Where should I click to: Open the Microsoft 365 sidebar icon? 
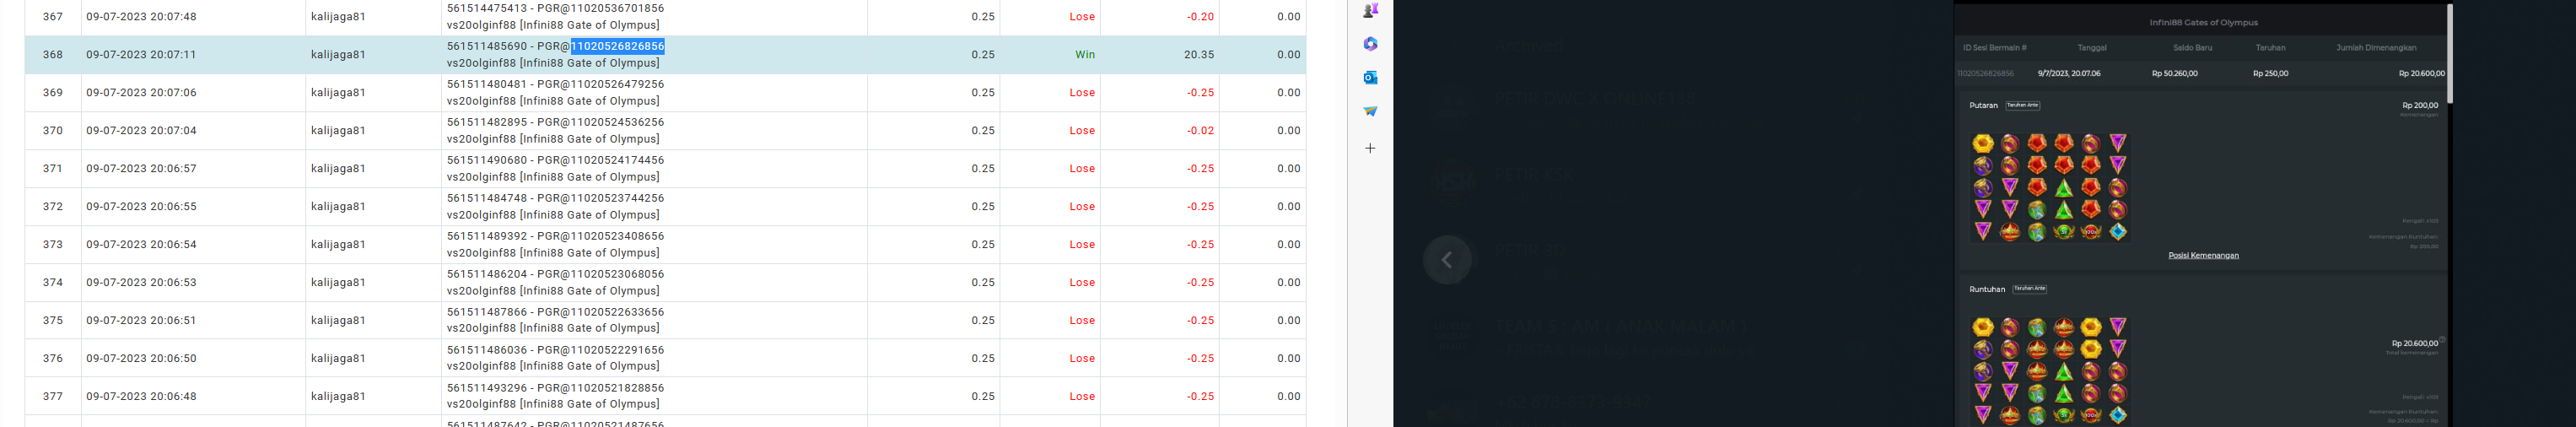tap(1370, 44)
